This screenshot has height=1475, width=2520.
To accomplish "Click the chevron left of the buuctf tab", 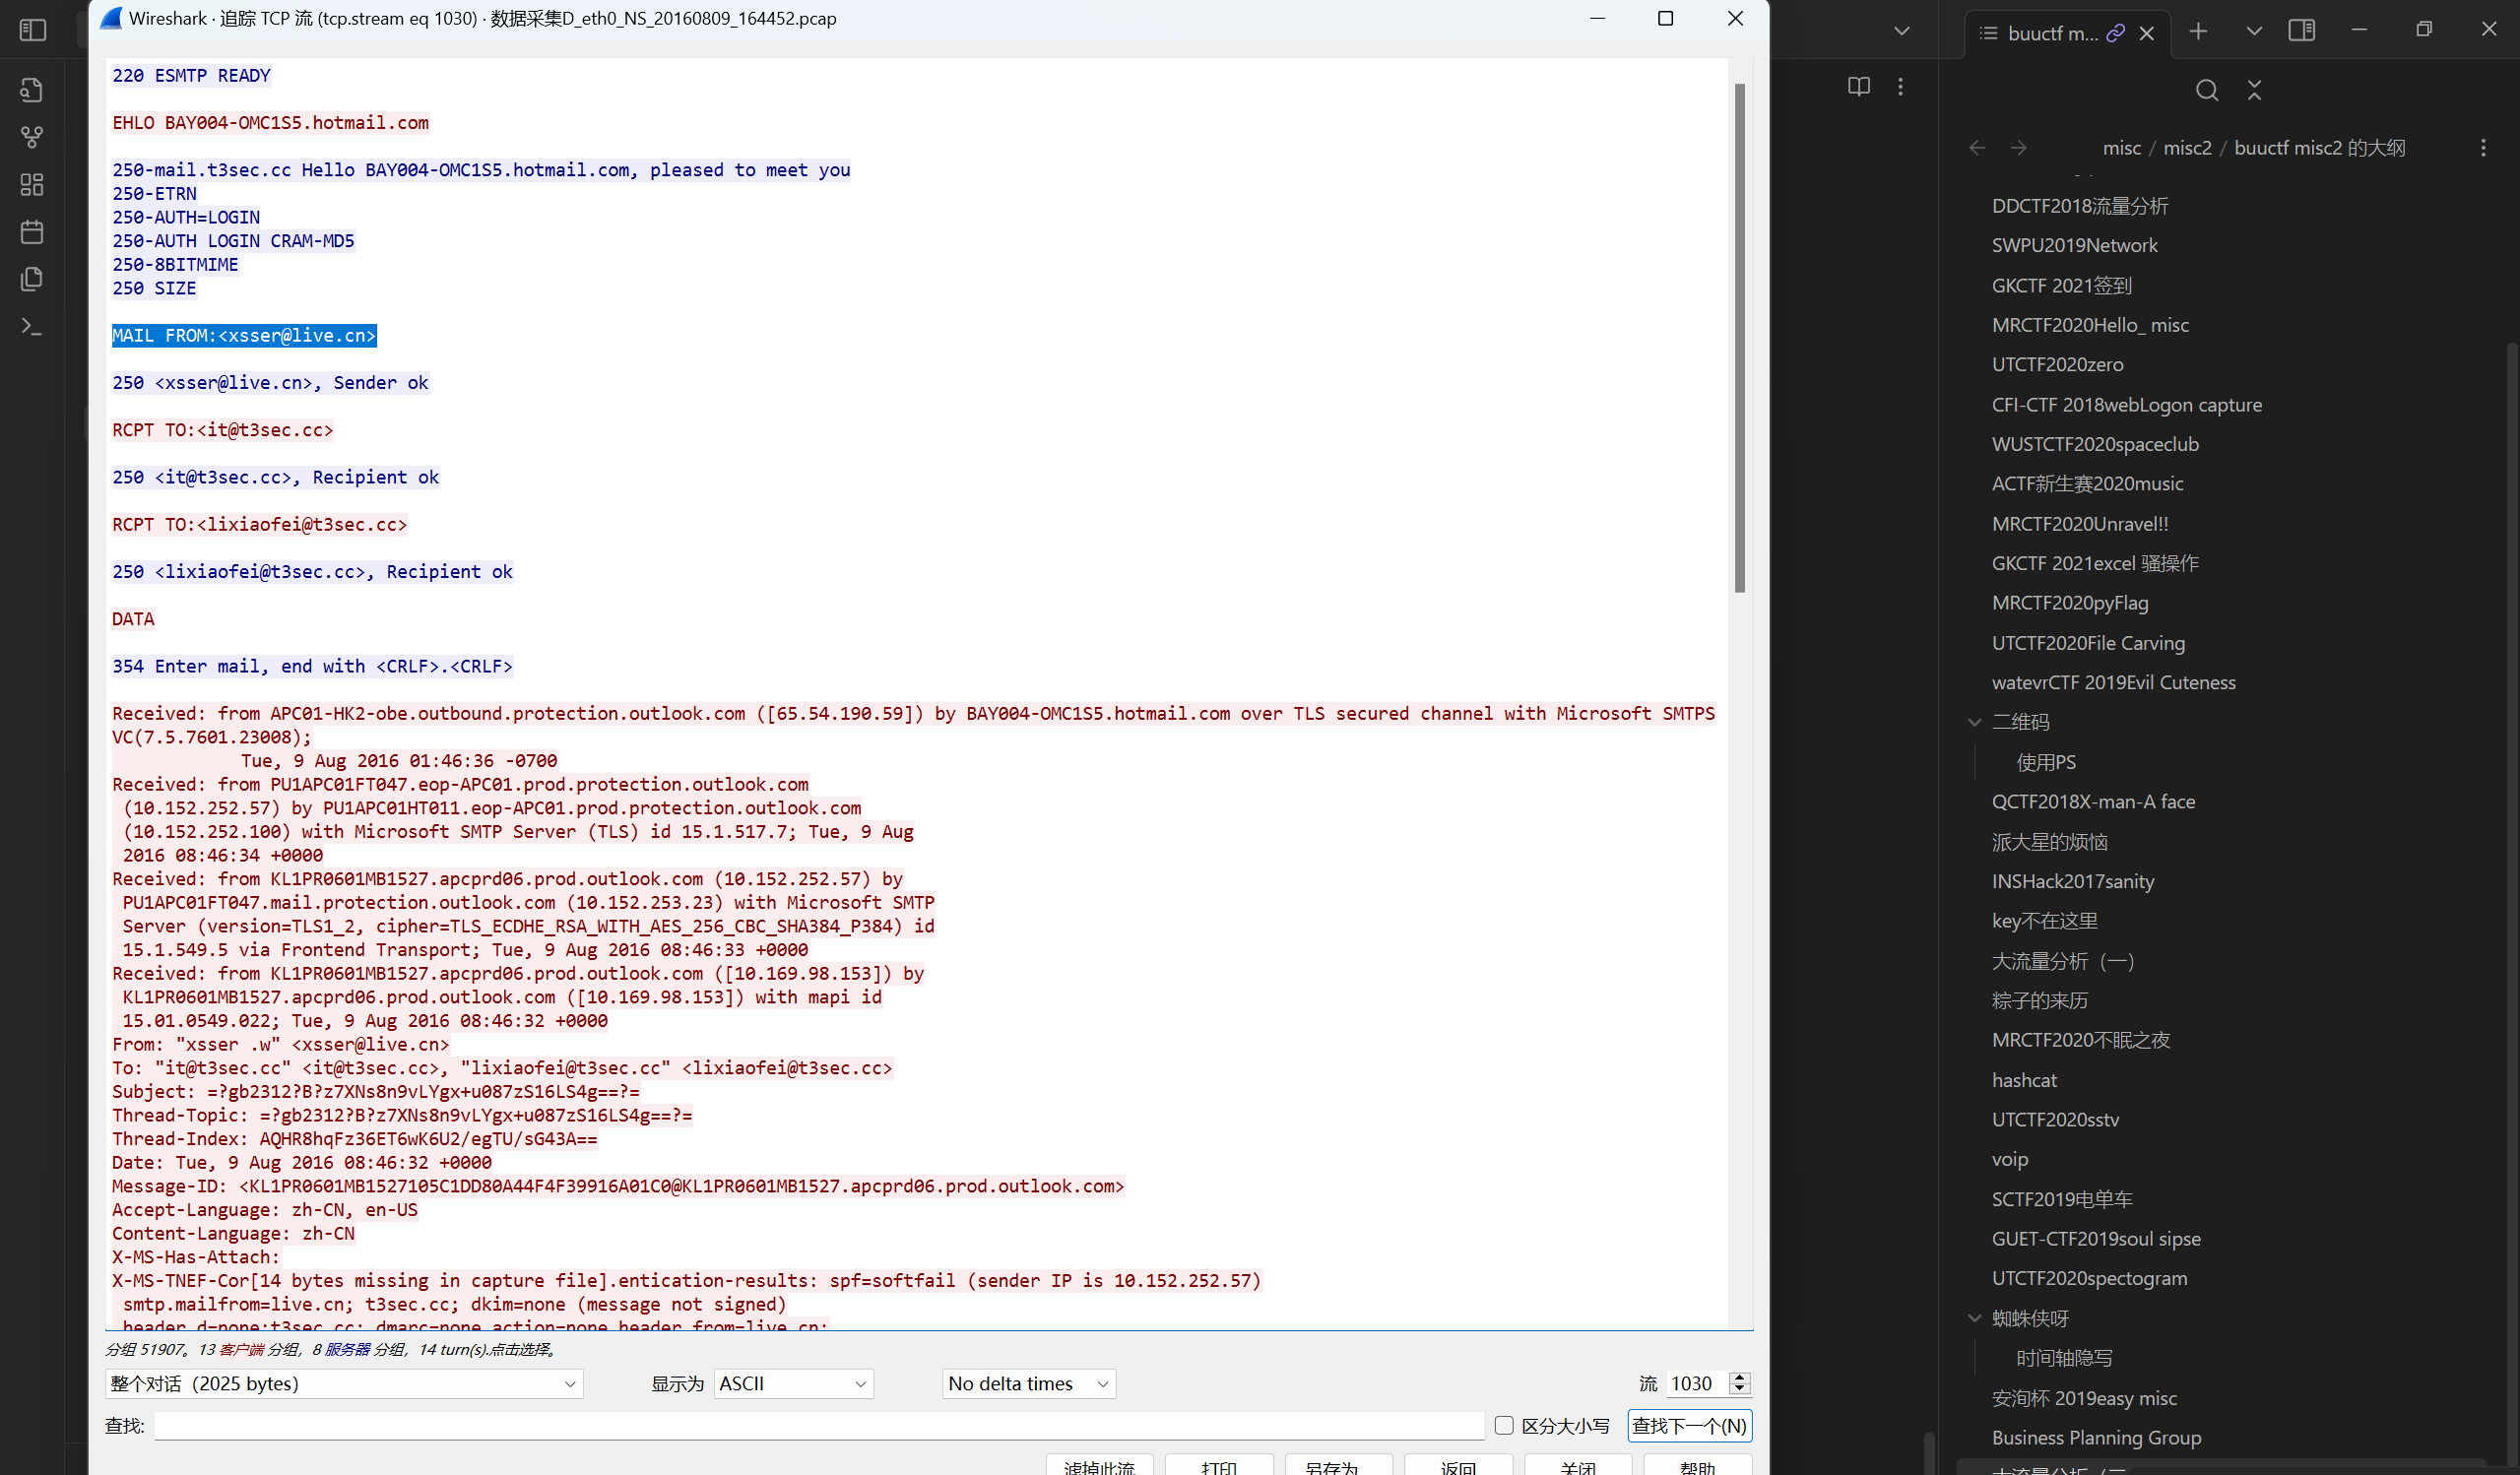I will [1901, 32].
